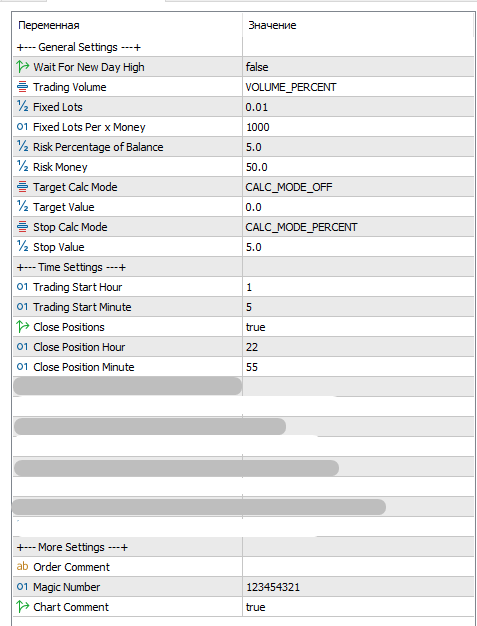Image resolution: width=477 pixels, height=626 pixels.
Task: Toggle the Close Positions true value
Action: point(358,327)
